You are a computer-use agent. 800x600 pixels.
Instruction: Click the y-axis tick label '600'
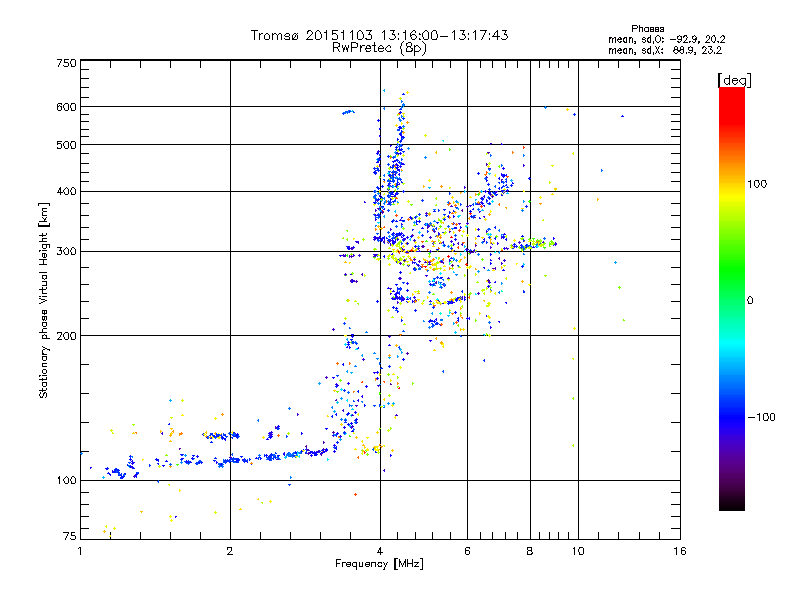[66, 107]
